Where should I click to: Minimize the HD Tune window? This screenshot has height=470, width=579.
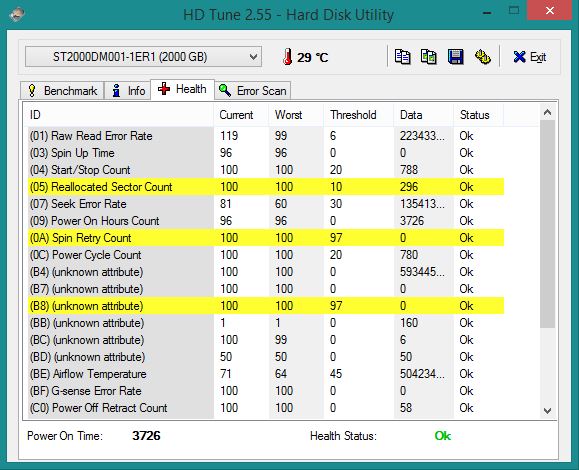[487, 13]
